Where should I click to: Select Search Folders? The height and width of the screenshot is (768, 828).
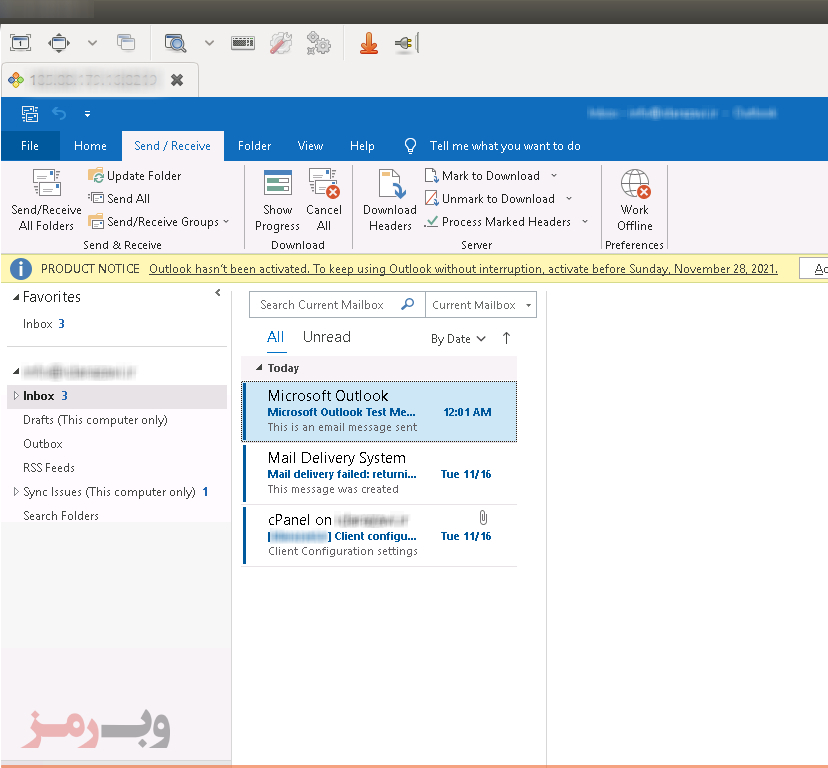click(x=61, y=516)
